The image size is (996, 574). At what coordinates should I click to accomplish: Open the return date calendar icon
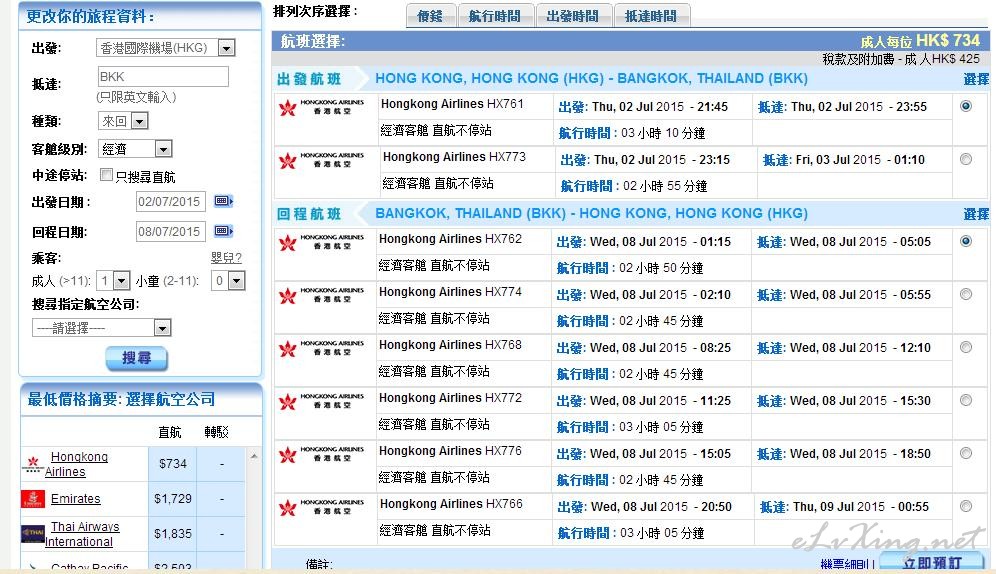[x=224, y=230]
